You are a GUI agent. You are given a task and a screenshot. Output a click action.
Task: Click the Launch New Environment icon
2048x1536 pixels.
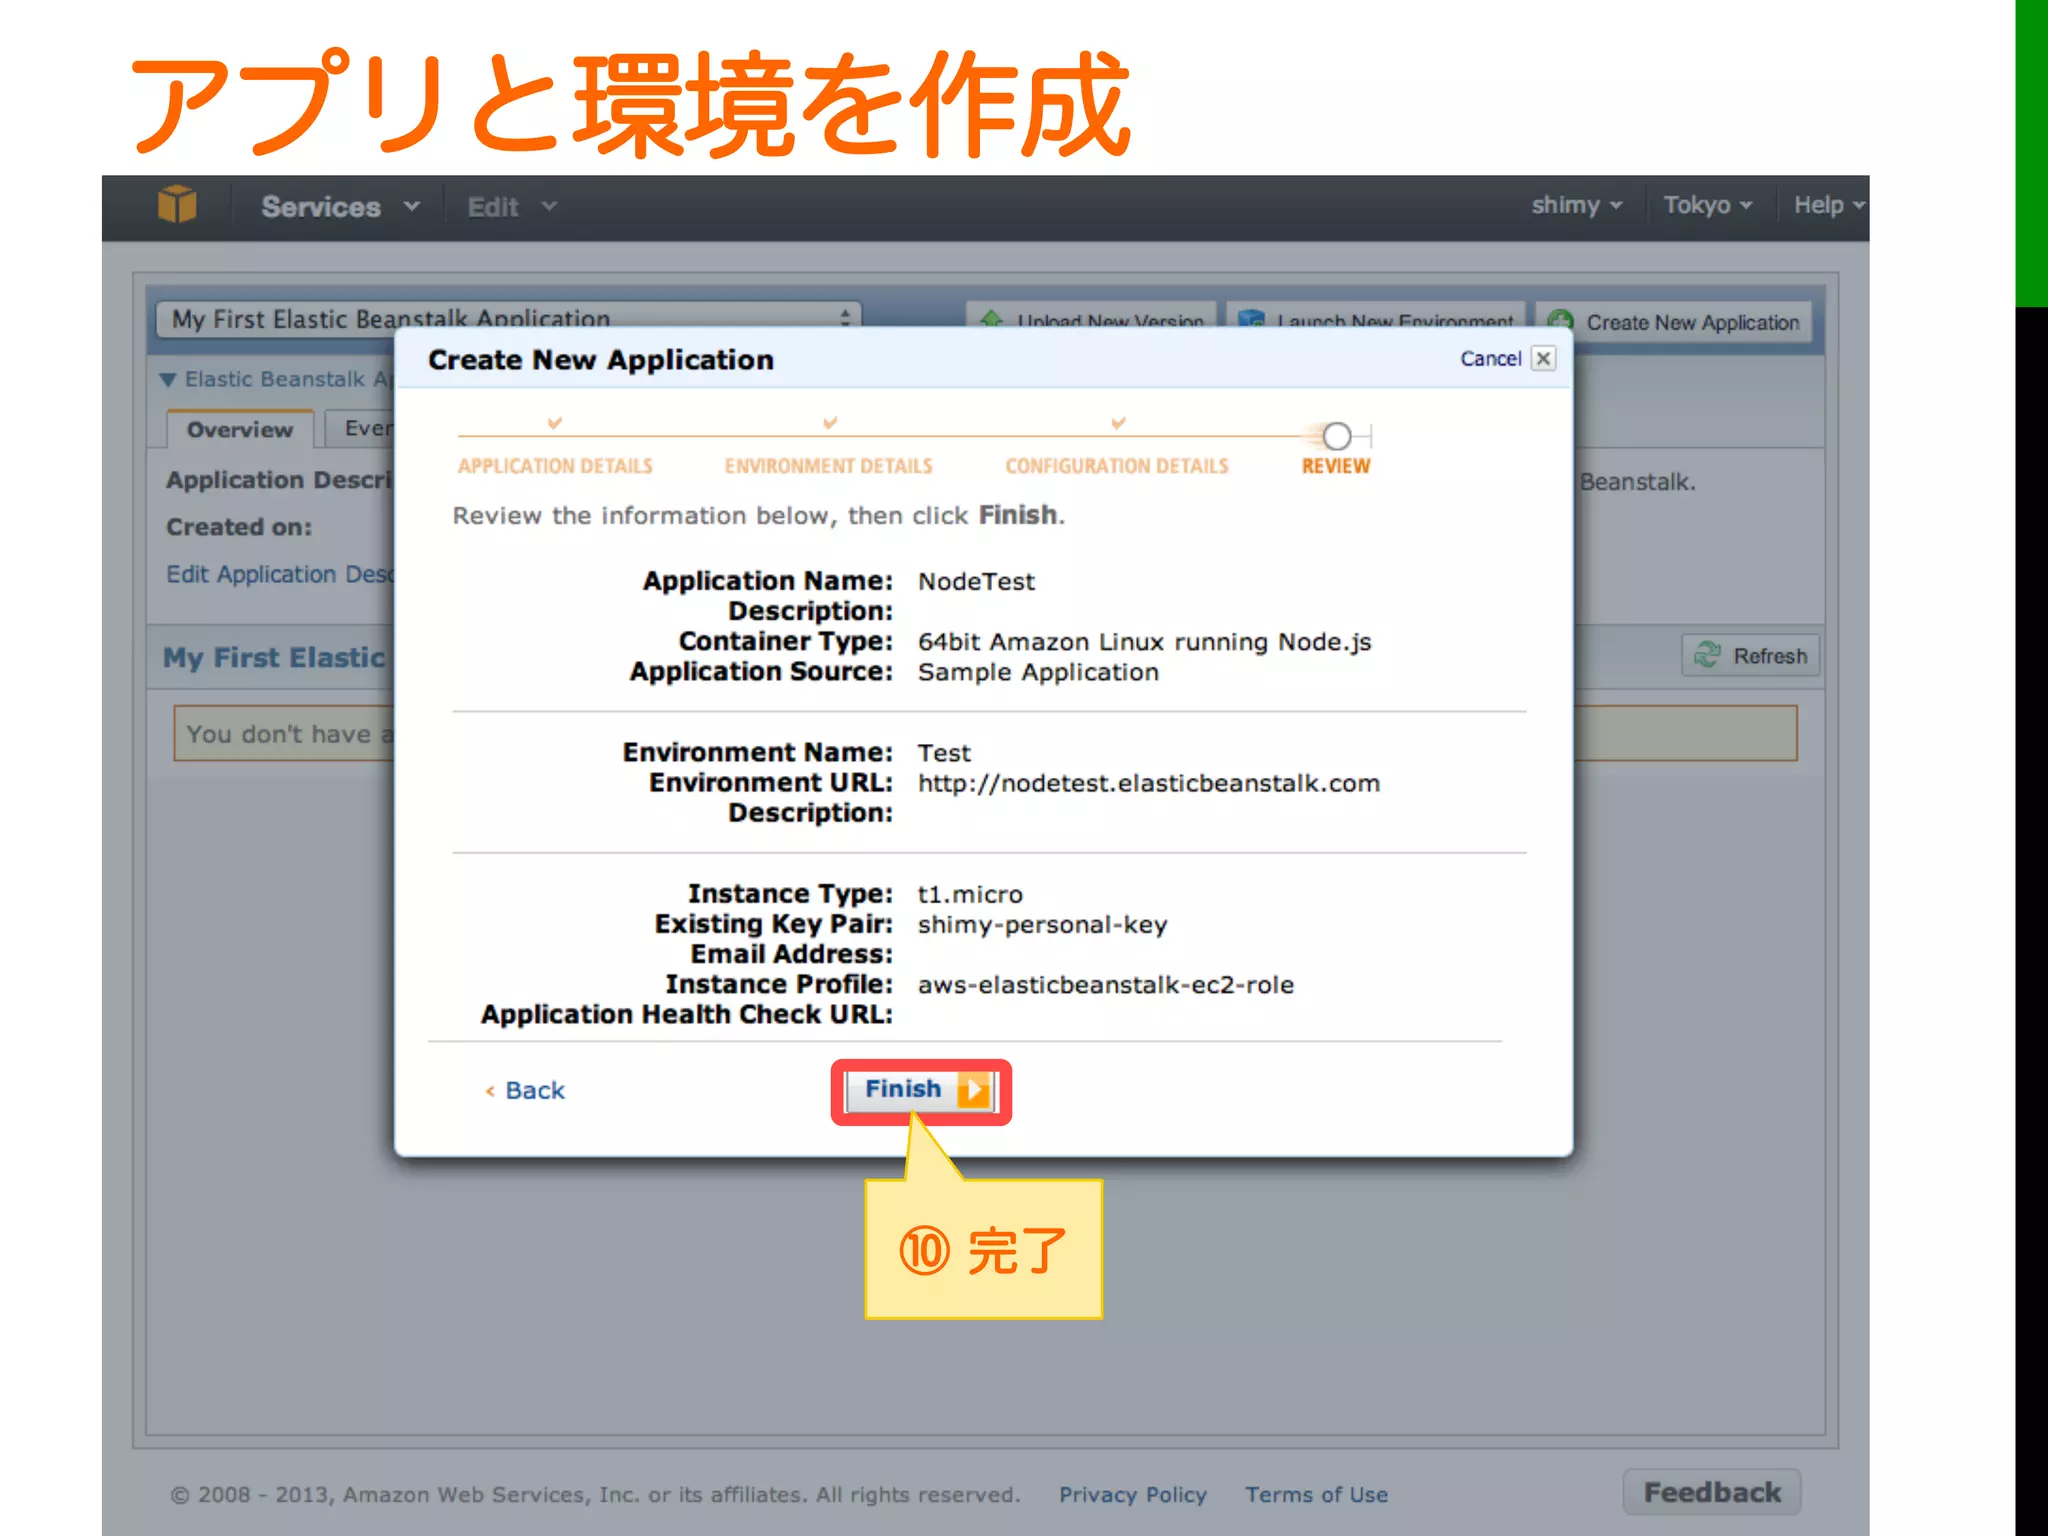pos(1251,320)
